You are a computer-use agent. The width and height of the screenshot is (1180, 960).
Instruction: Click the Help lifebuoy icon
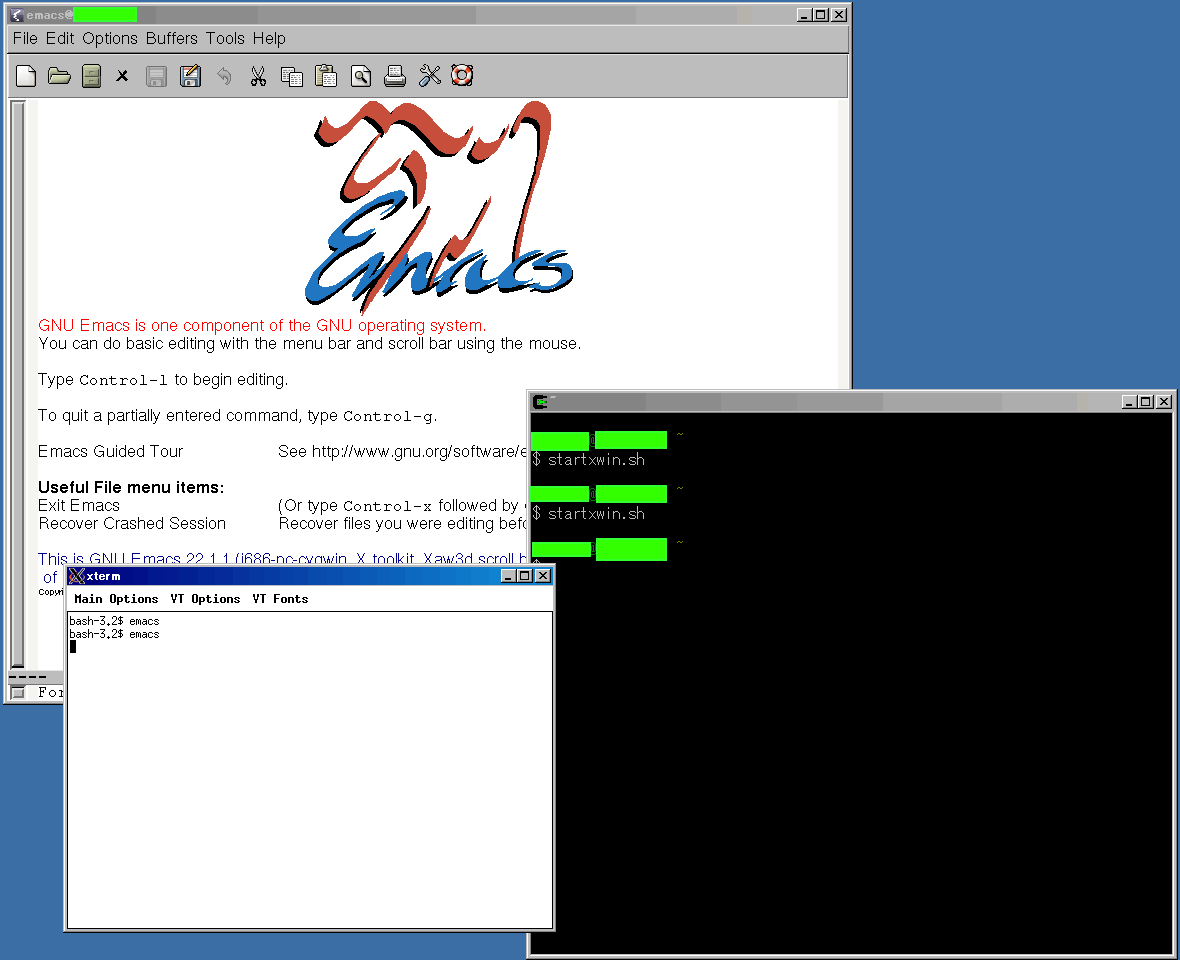(462, 76)
